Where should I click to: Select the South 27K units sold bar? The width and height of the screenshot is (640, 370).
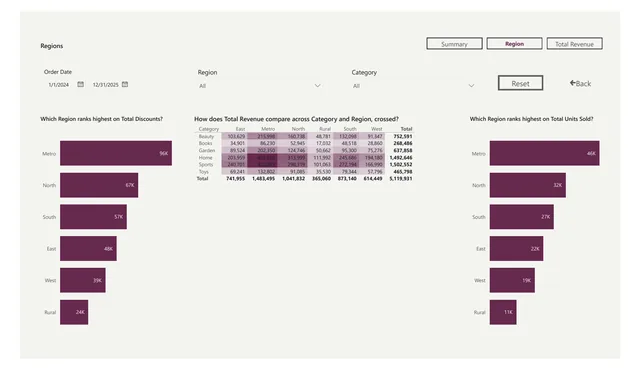[522, 217]
